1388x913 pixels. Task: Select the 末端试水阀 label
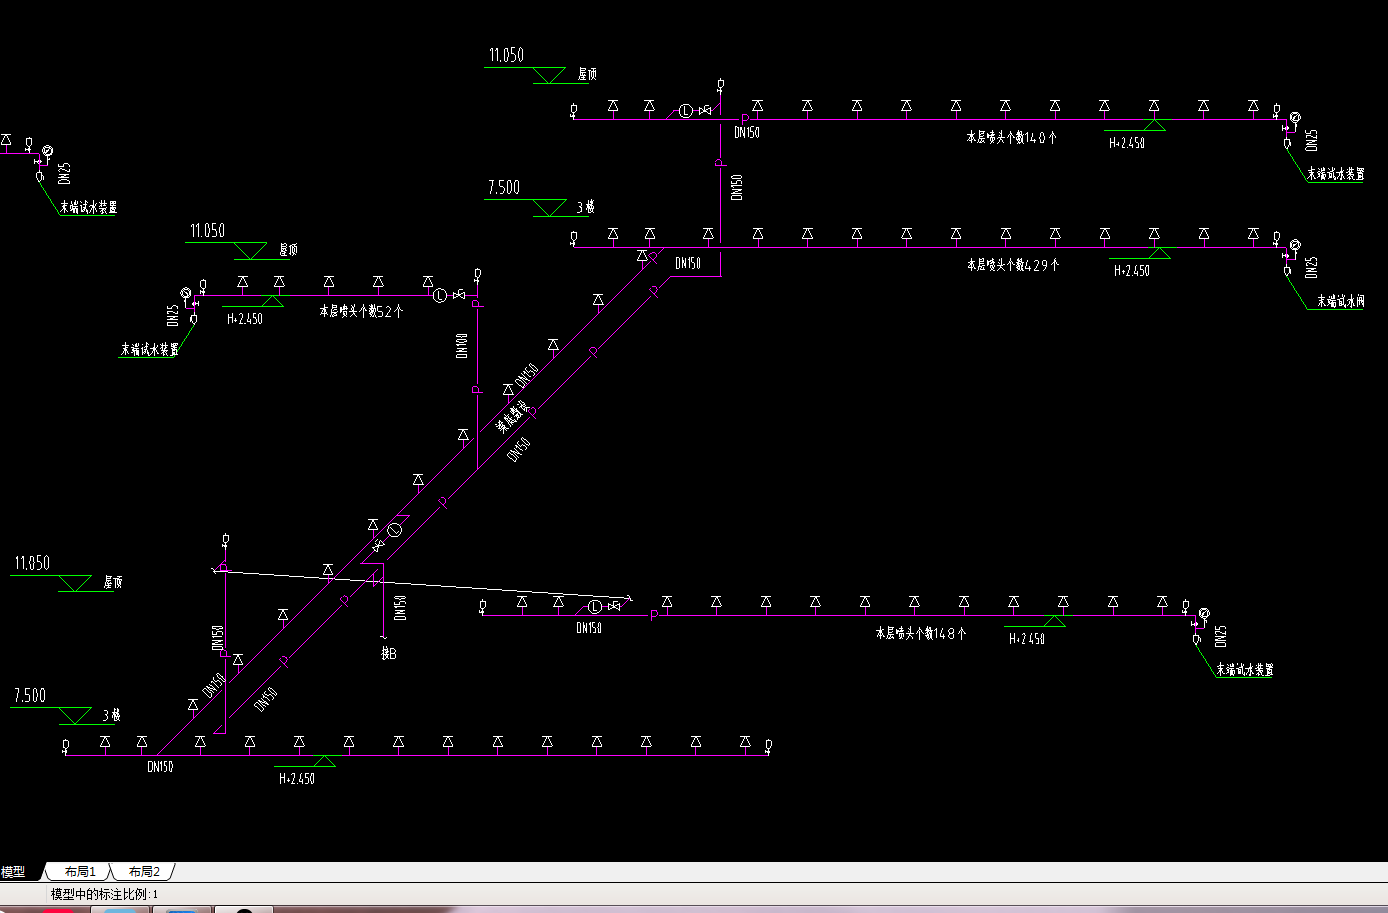point(1340,301)
